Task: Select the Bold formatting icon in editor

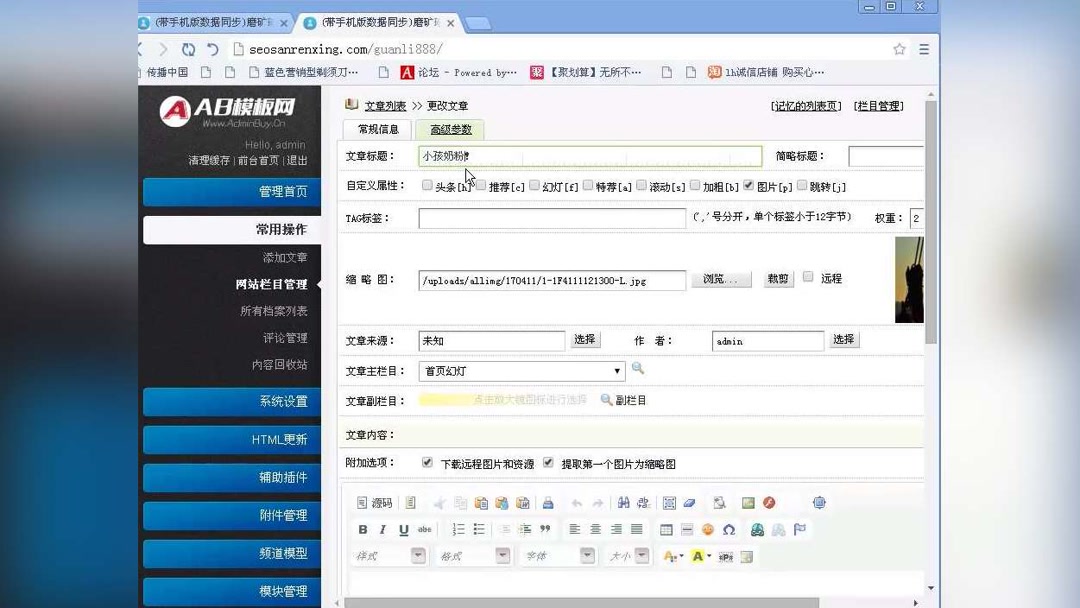Action: [x=363, y=530]
